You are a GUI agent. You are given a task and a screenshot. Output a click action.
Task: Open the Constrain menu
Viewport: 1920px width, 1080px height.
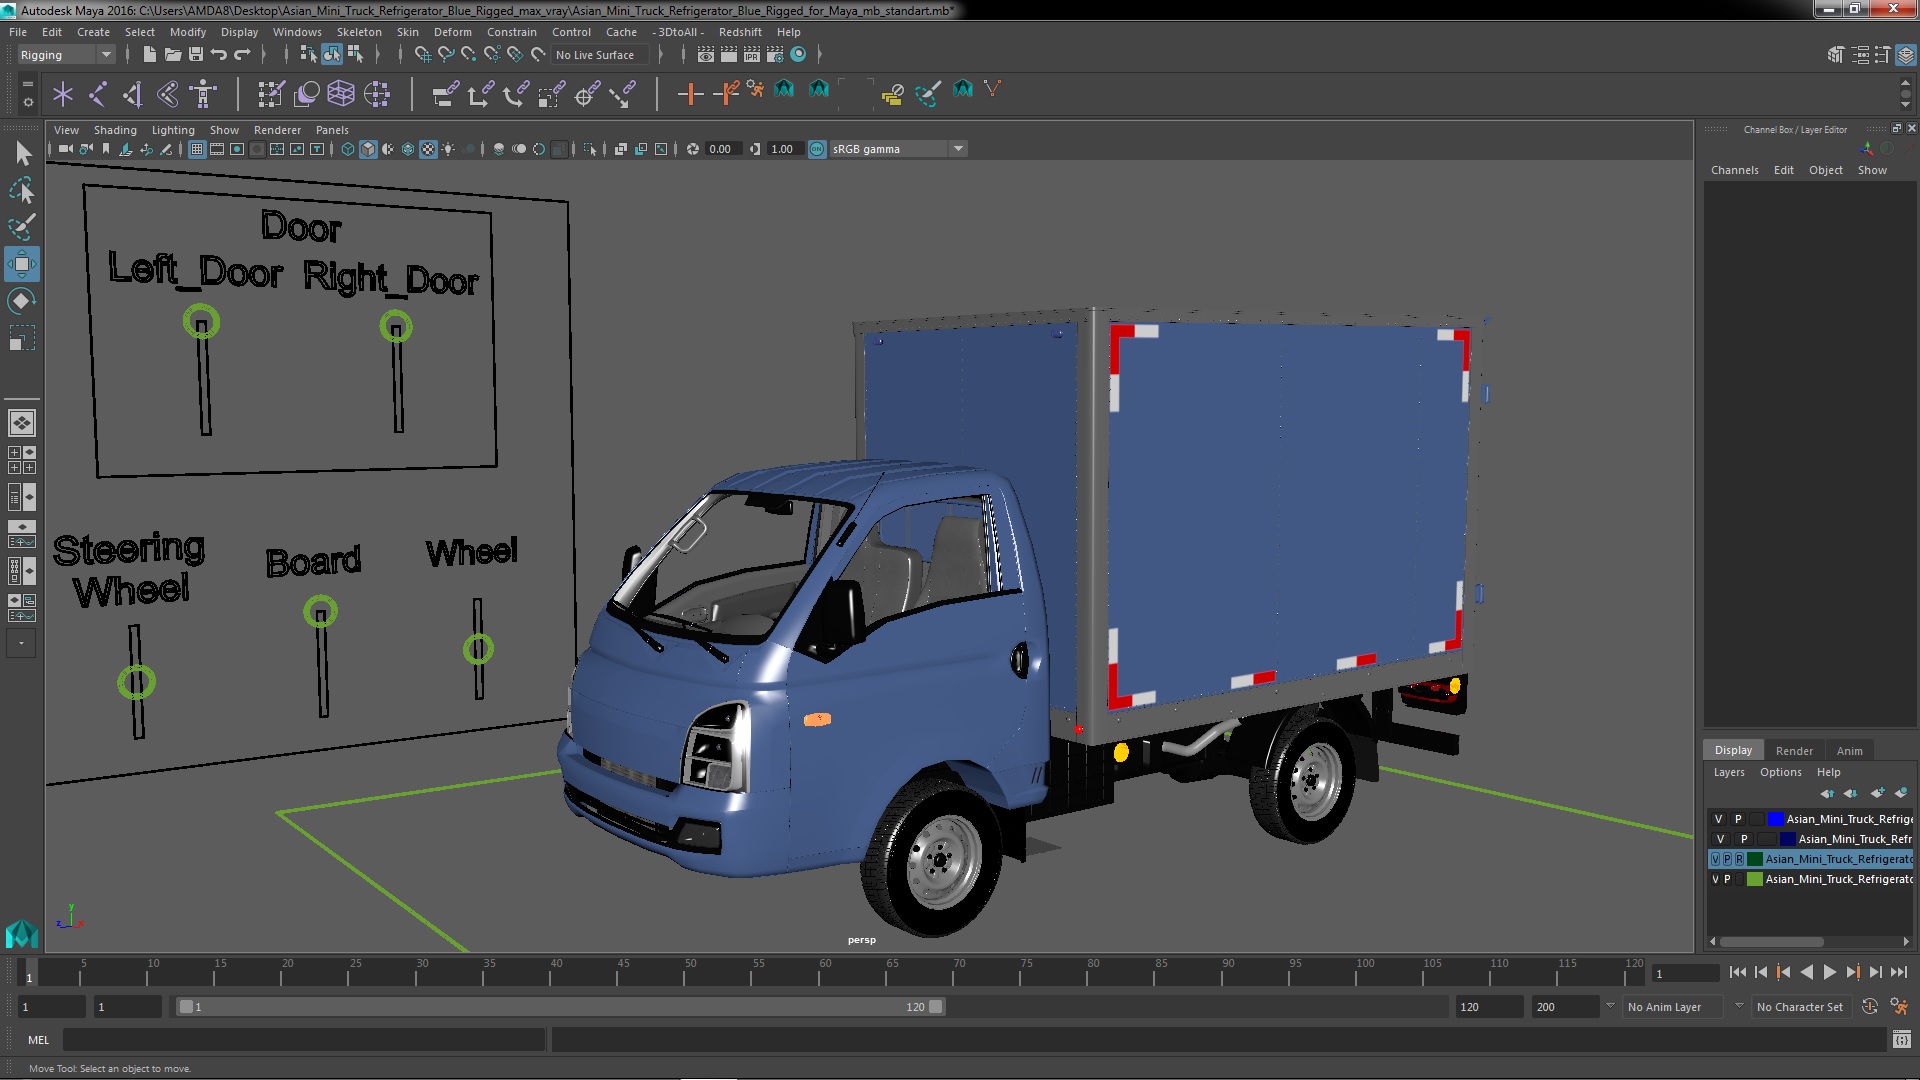click(511, 32)
